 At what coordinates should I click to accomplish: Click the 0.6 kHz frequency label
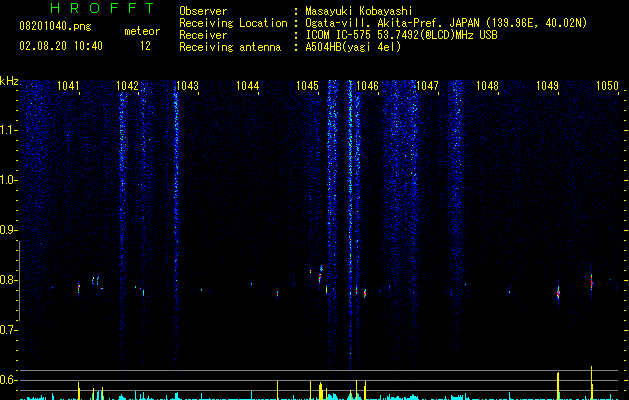8,380
